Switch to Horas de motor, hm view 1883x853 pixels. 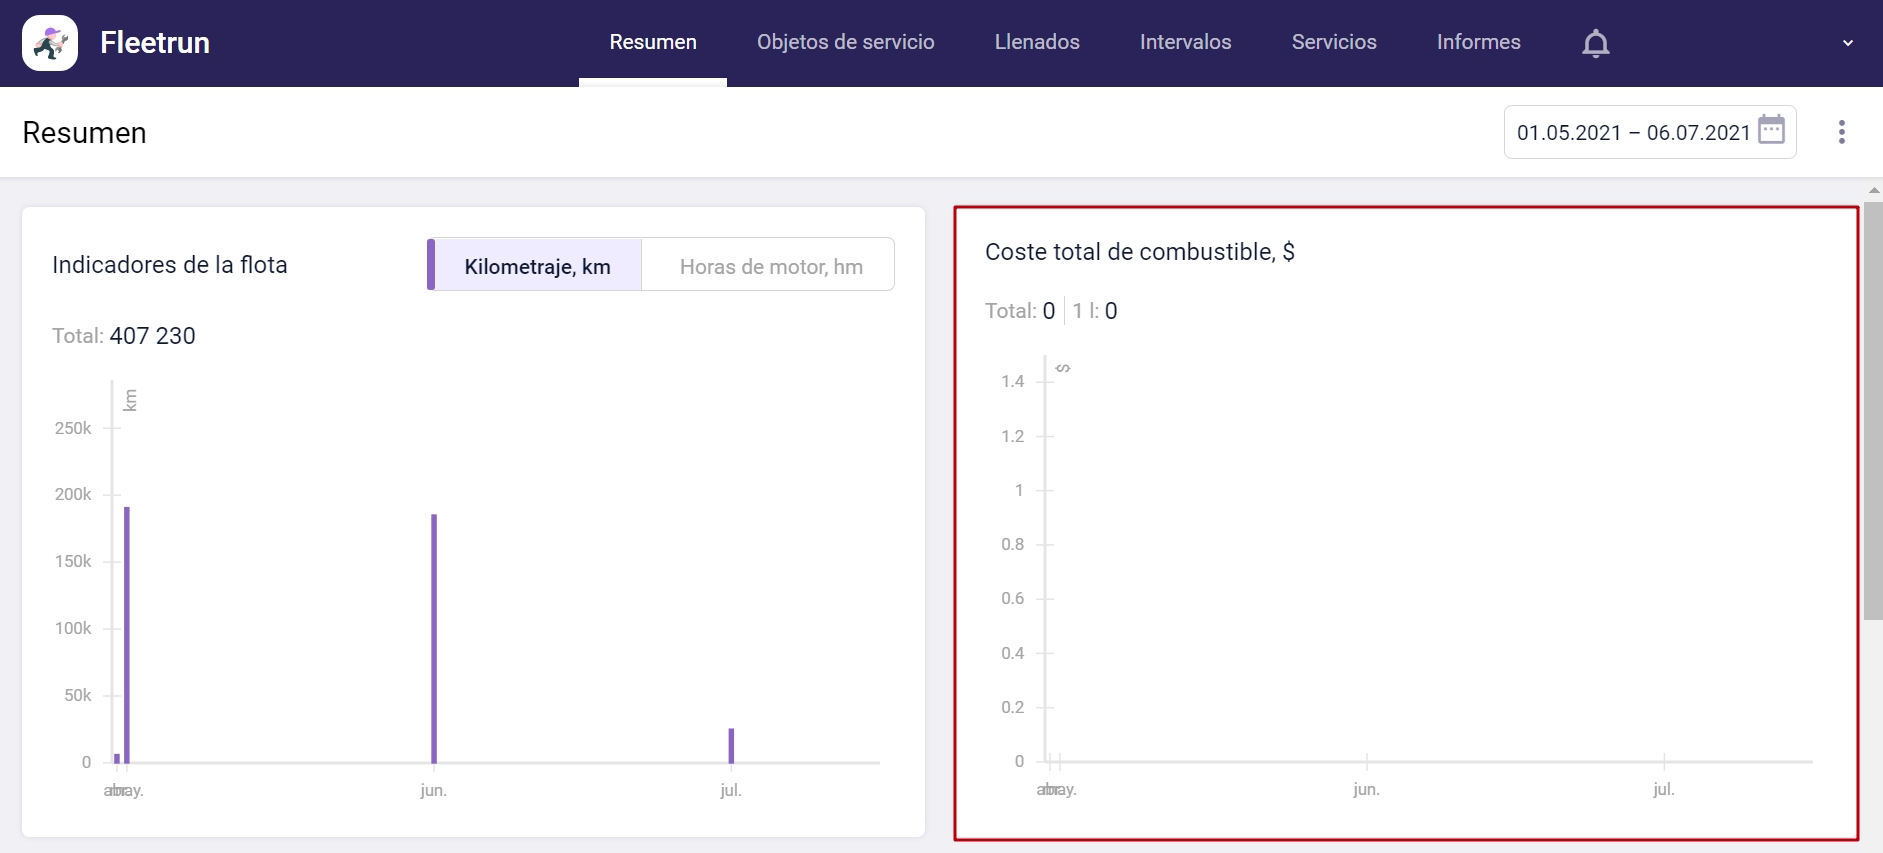(x=770, y=266)
